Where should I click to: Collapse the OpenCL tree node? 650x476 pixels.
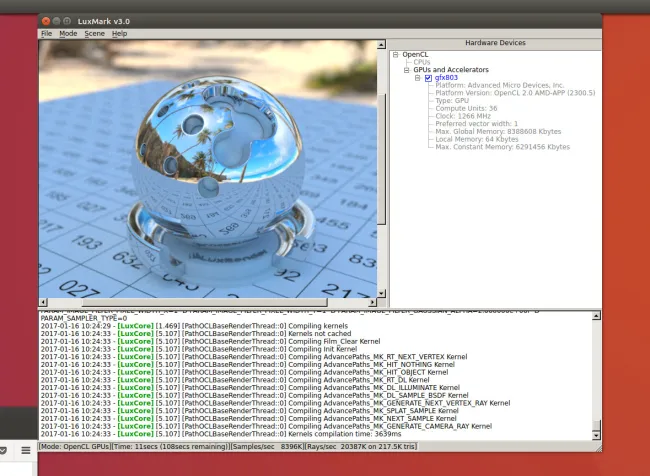coord(396,54)
